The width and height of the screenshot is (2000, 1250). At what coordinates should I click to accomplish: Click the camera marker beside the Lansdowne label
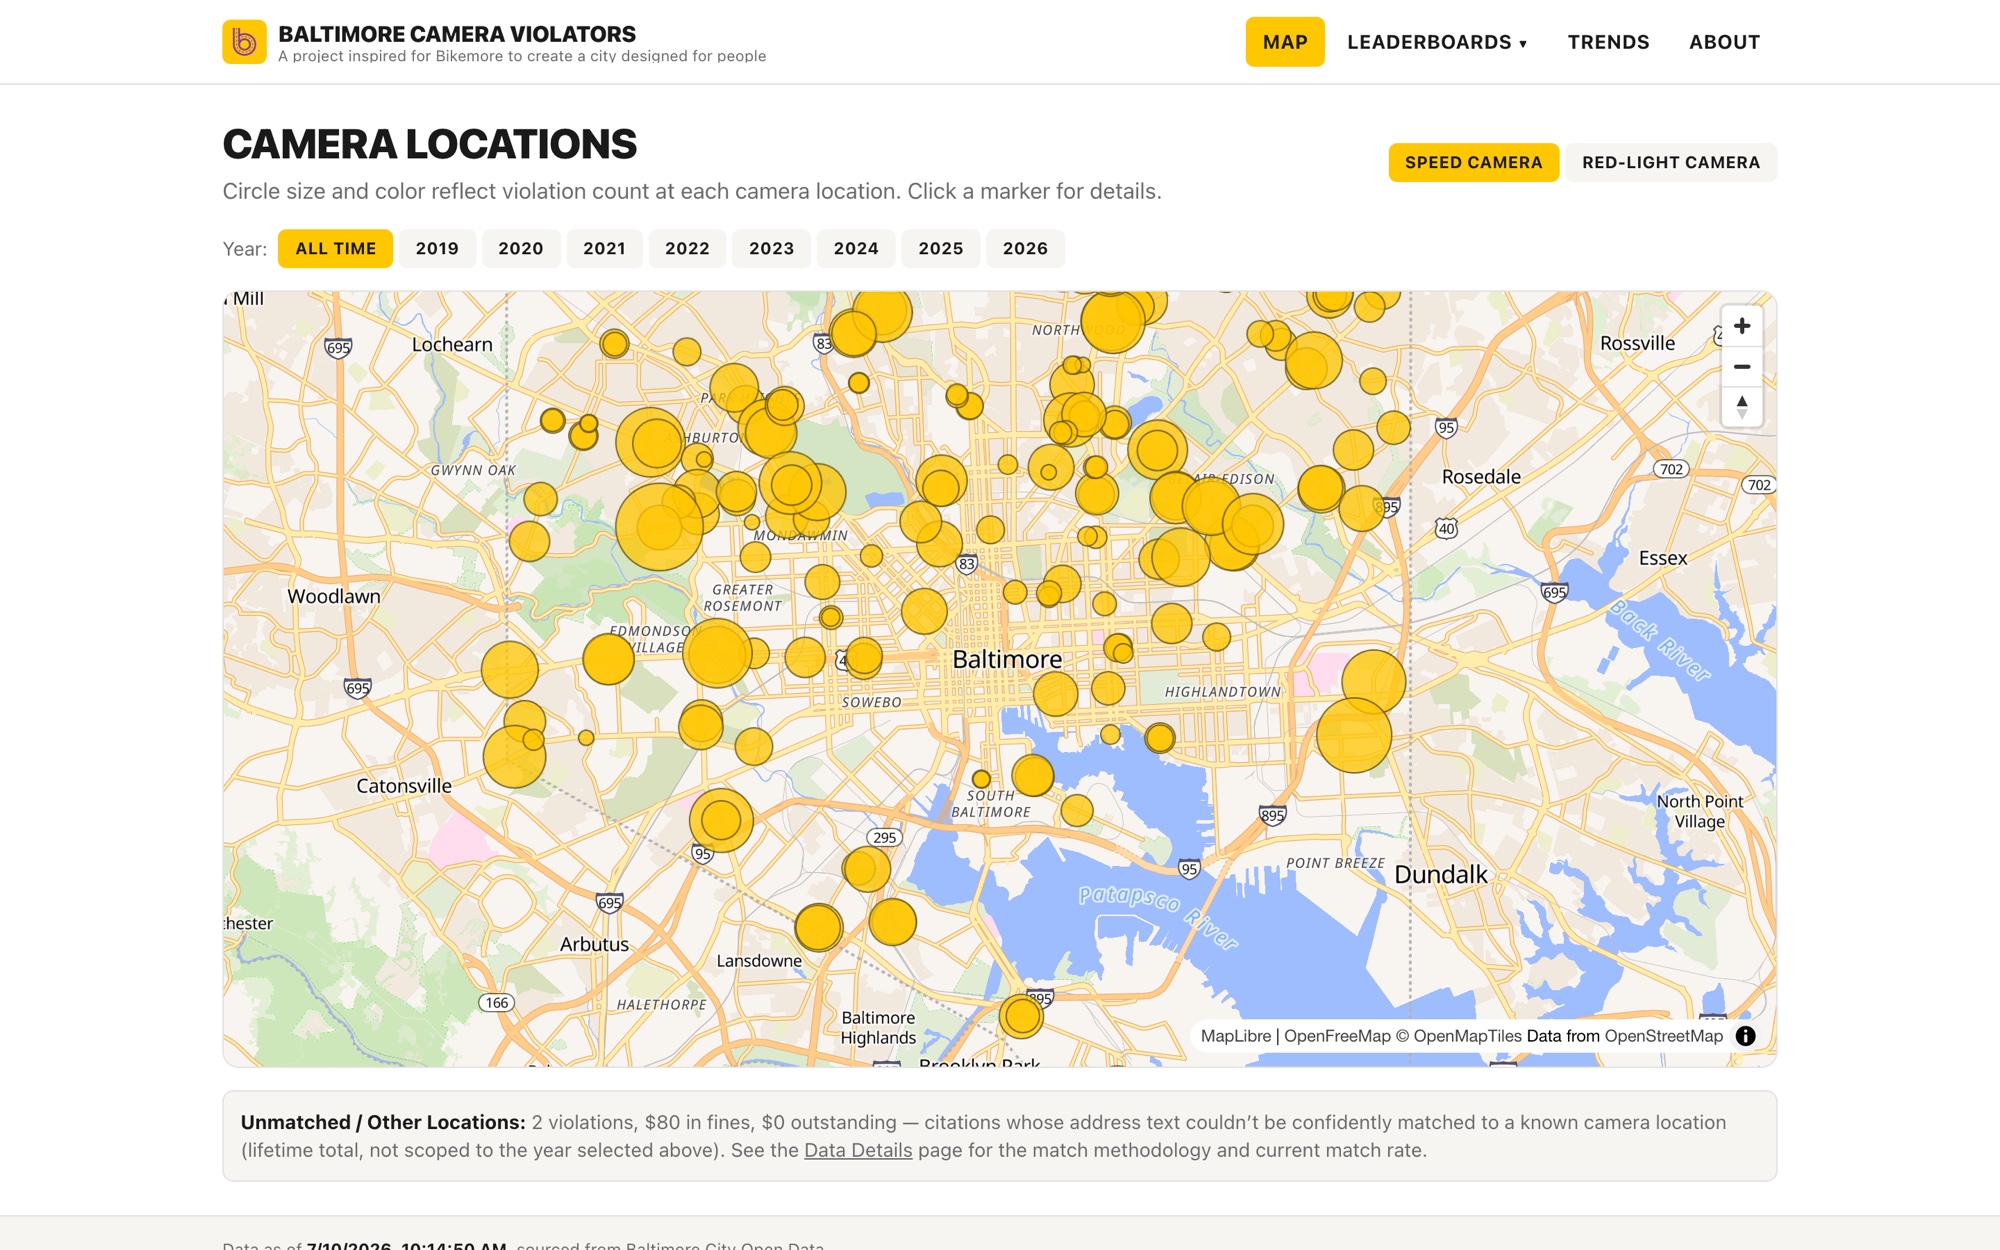tap(818, 928)
